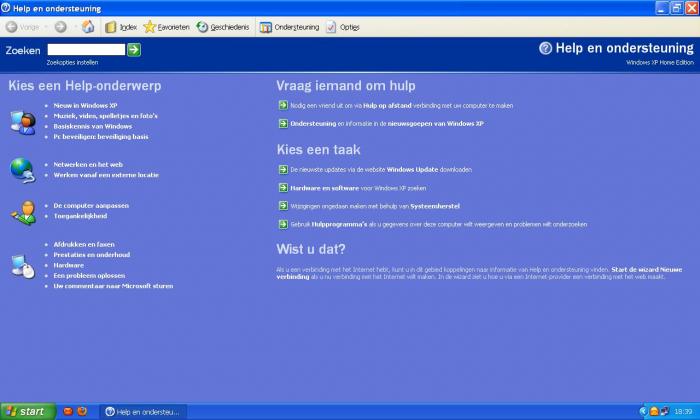Open Netwerken en het web topic

[88, 164]
